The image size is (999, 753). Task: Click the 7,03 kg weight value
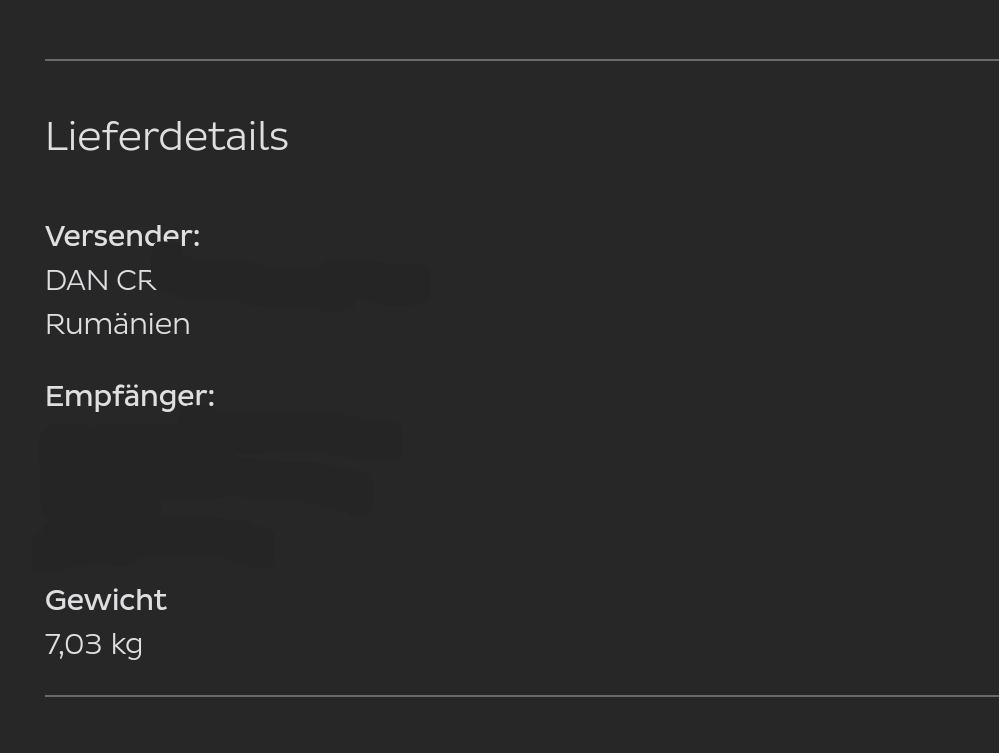point(94,645)
